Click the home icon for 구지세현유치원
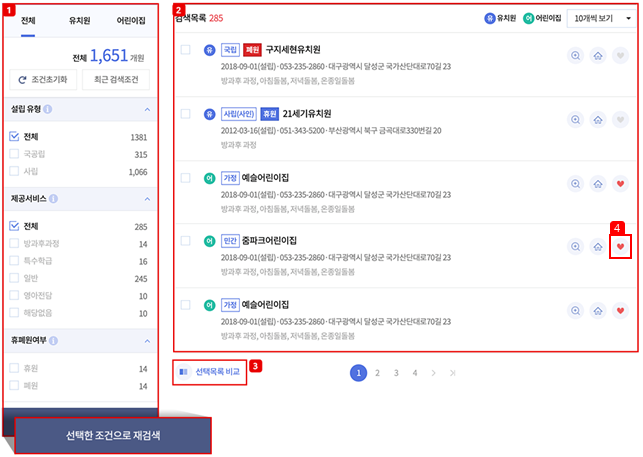The width and height of the screenshot is (643, 457). (x=598, y=55)
